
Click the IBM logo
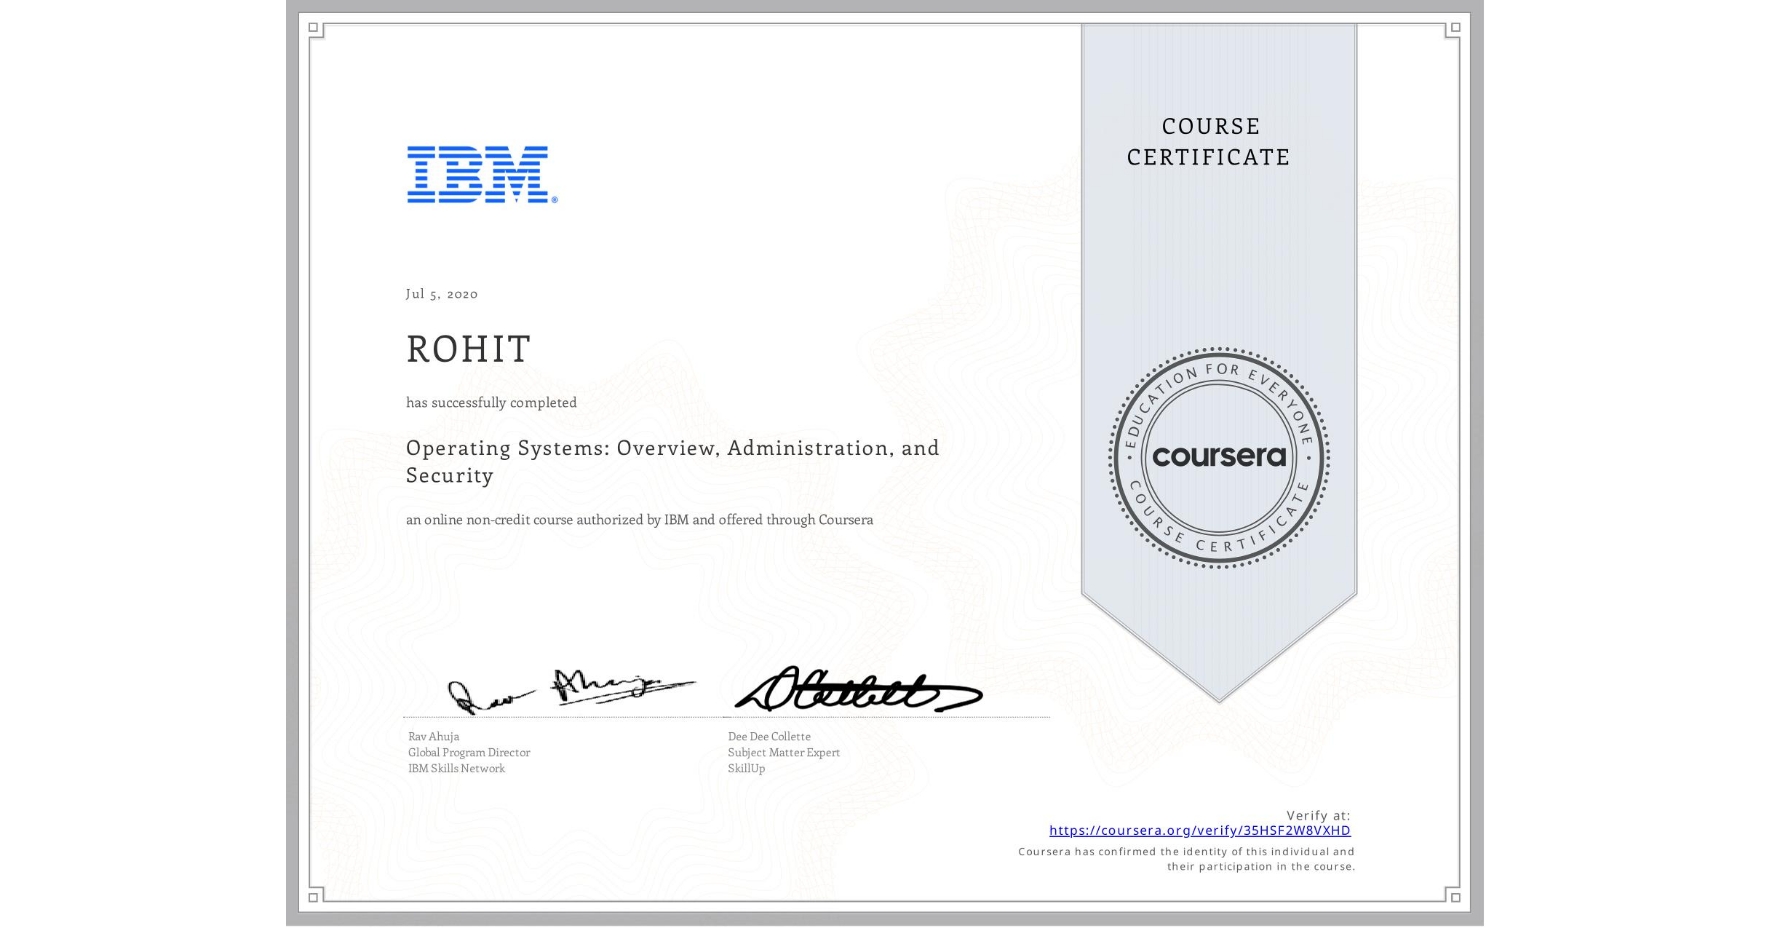pos(477,176)
